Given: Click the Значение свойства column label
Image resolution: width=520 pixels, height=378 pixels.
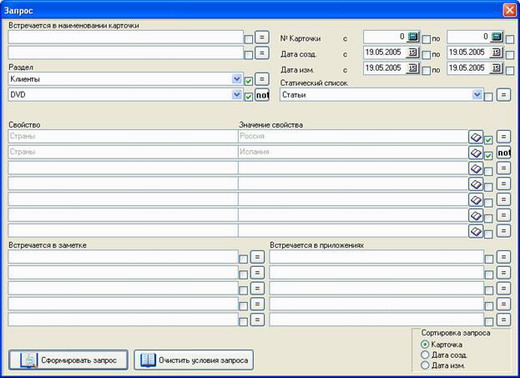Looking at the screenshot, I should tap(271, 125).
